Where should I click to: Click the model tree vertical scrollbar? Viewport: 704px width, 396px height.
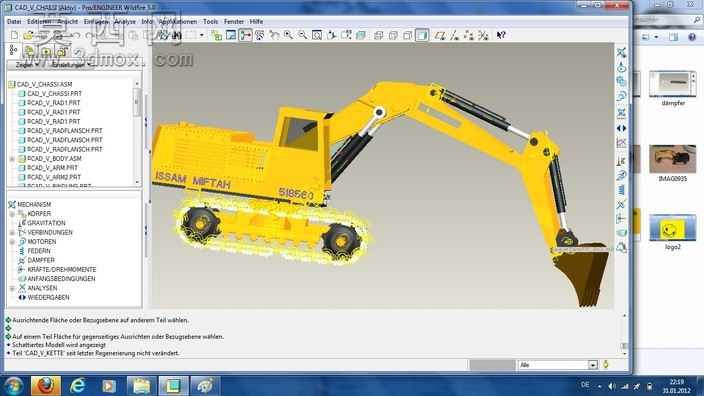137,132
